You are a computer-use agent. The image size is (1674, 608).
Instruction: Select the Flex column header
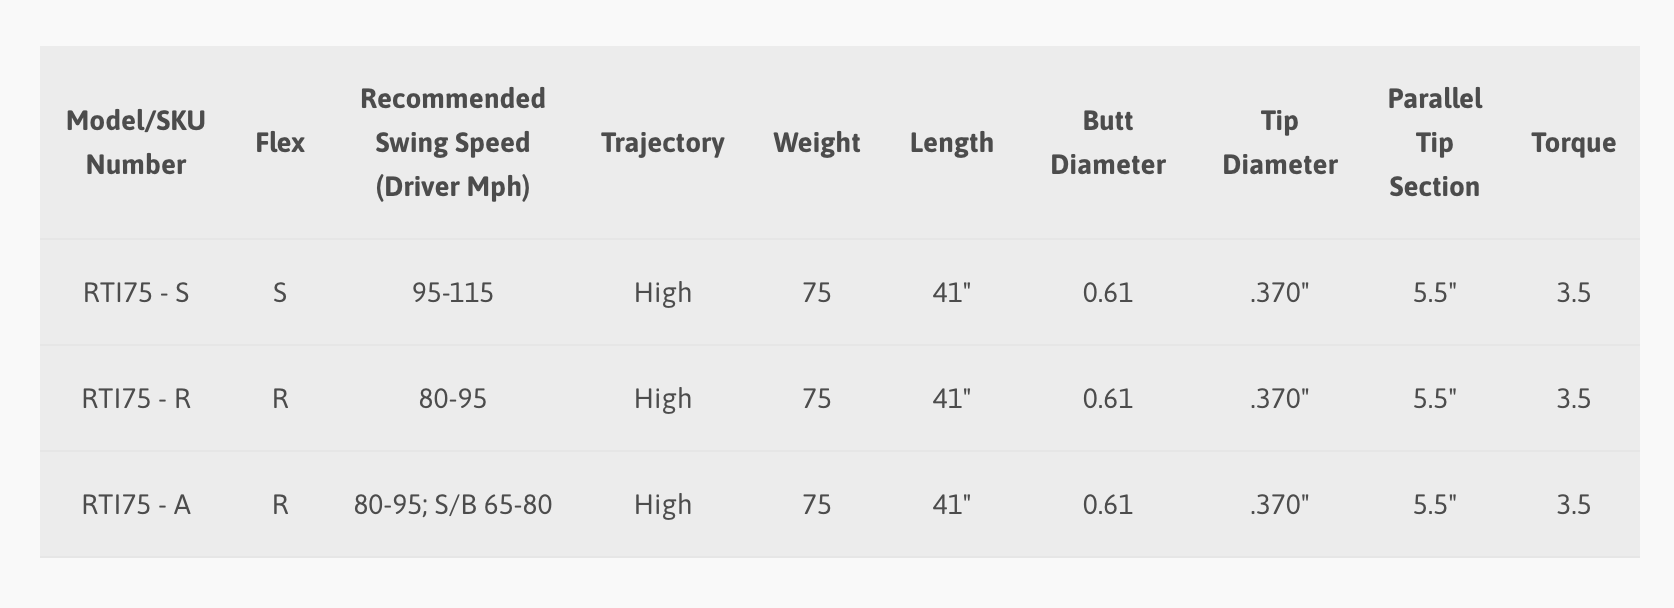tap(280, 142)
